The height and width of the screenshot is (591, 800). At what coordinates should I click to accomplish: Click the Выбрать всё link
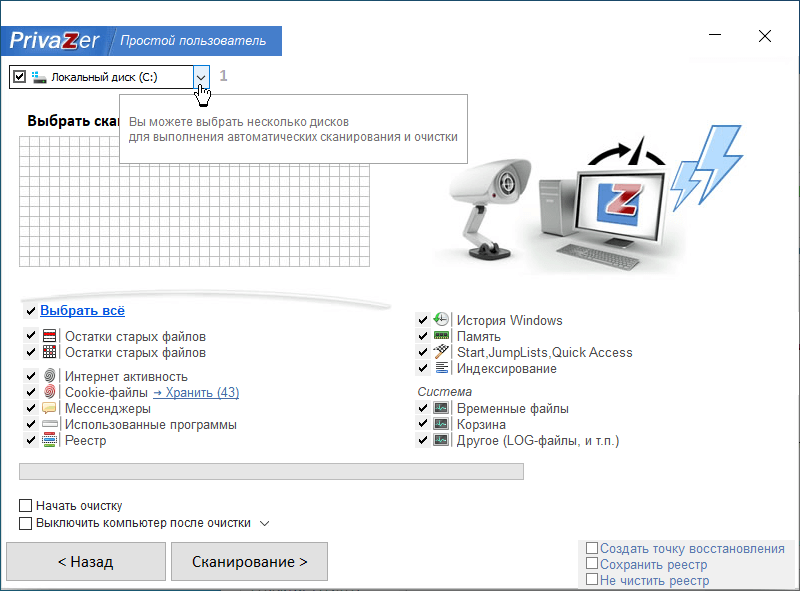[83, 310]
